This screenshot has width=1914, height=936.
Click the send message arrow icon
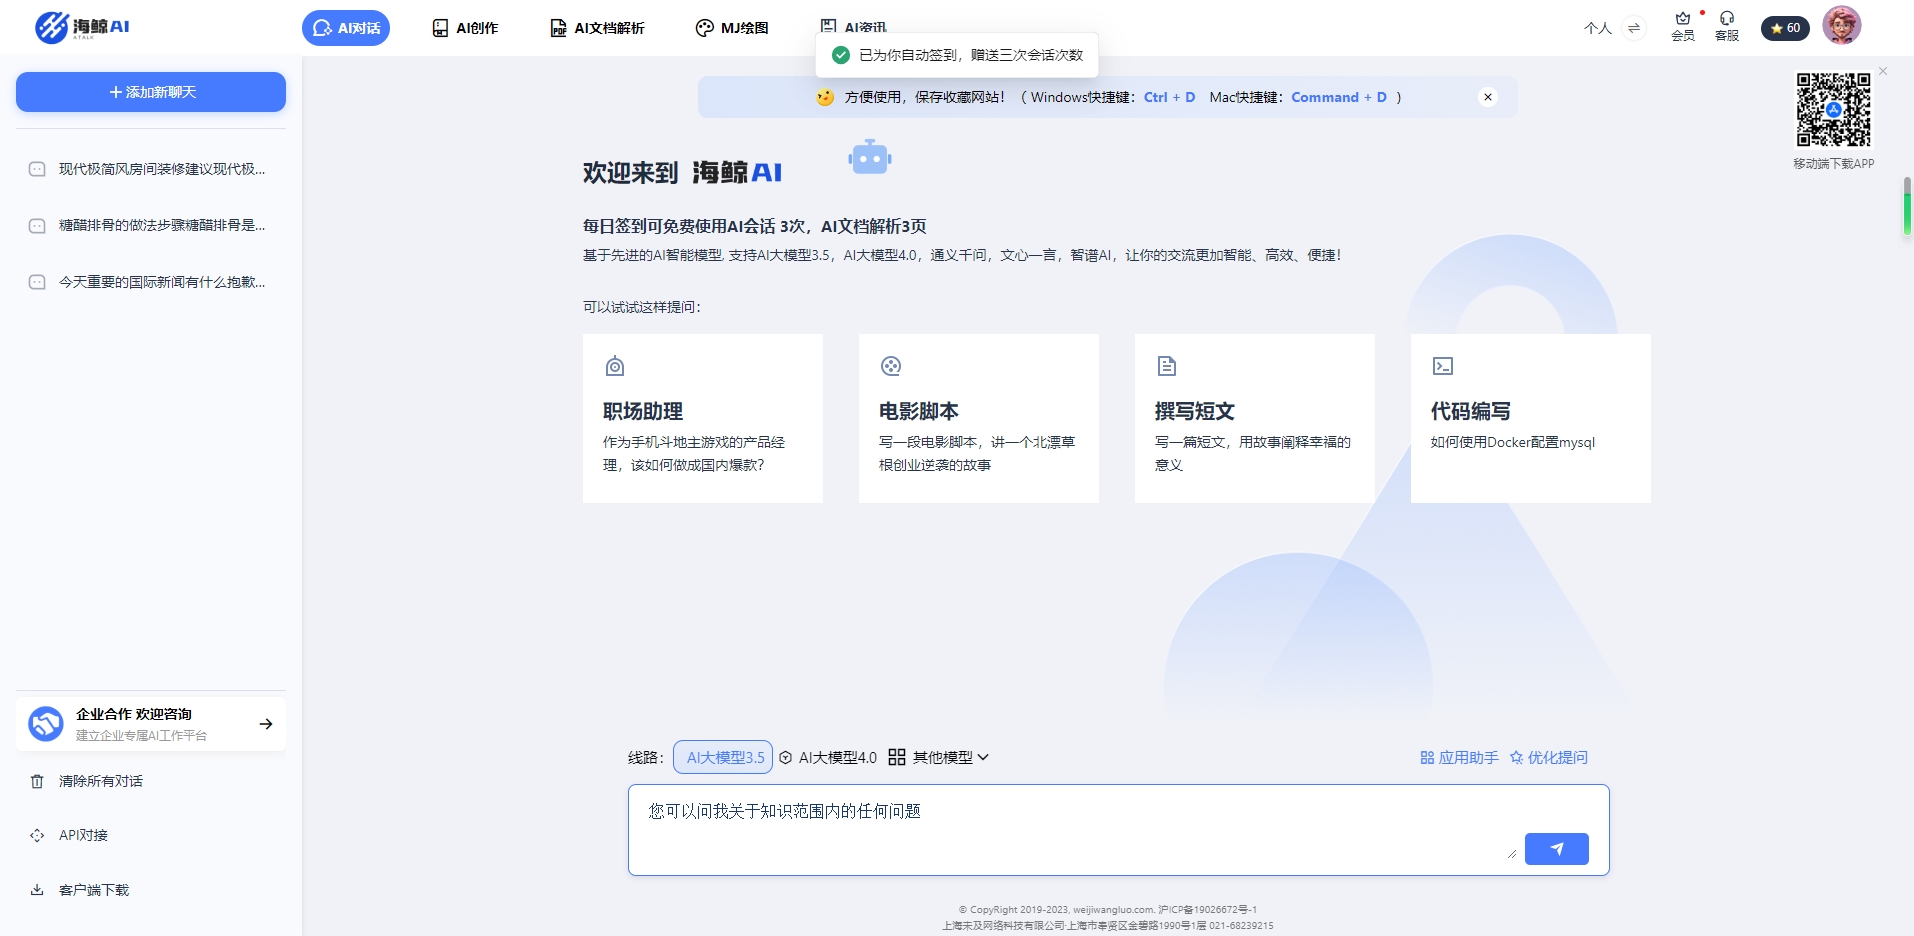pos(1556,848)
